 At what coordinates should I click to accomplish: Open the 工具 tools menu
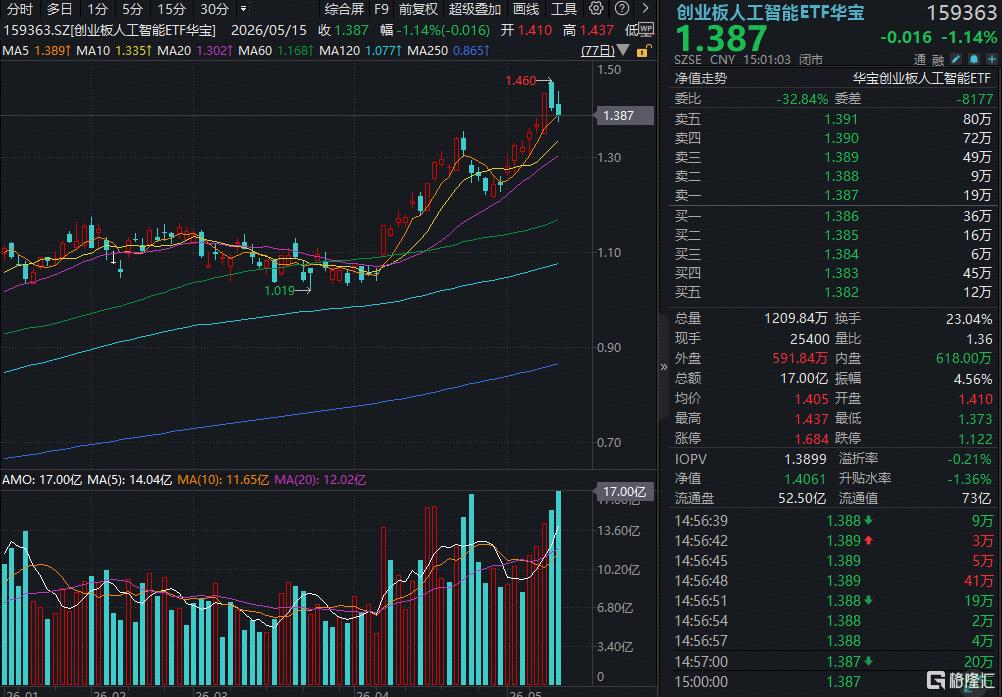[564, 9]
